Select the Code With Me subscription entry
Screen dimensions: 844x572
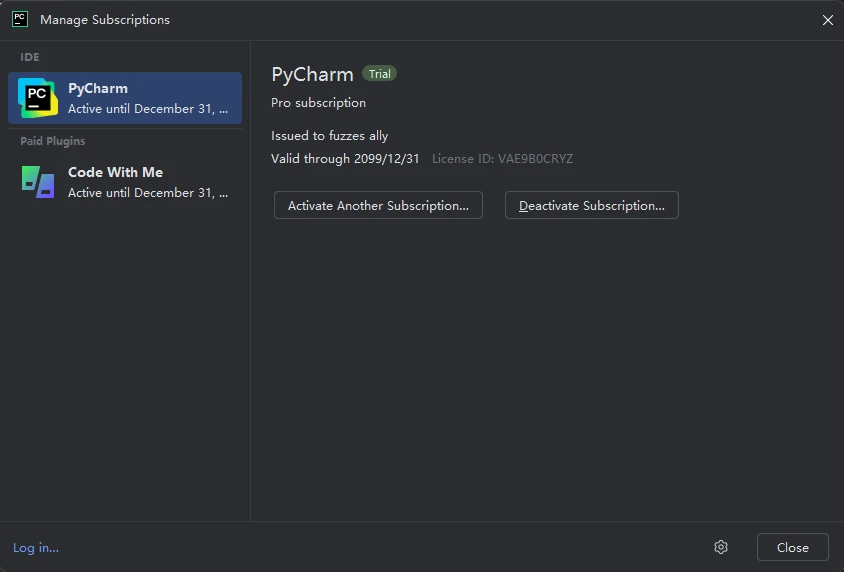147,182
